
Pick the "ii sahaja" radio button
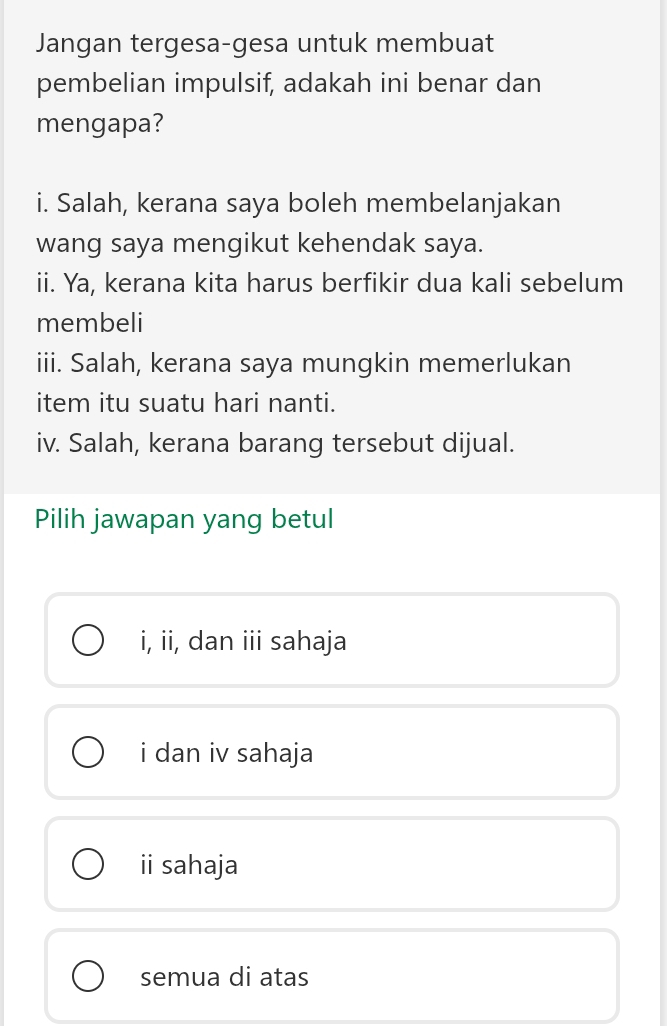tap(87, 865)
